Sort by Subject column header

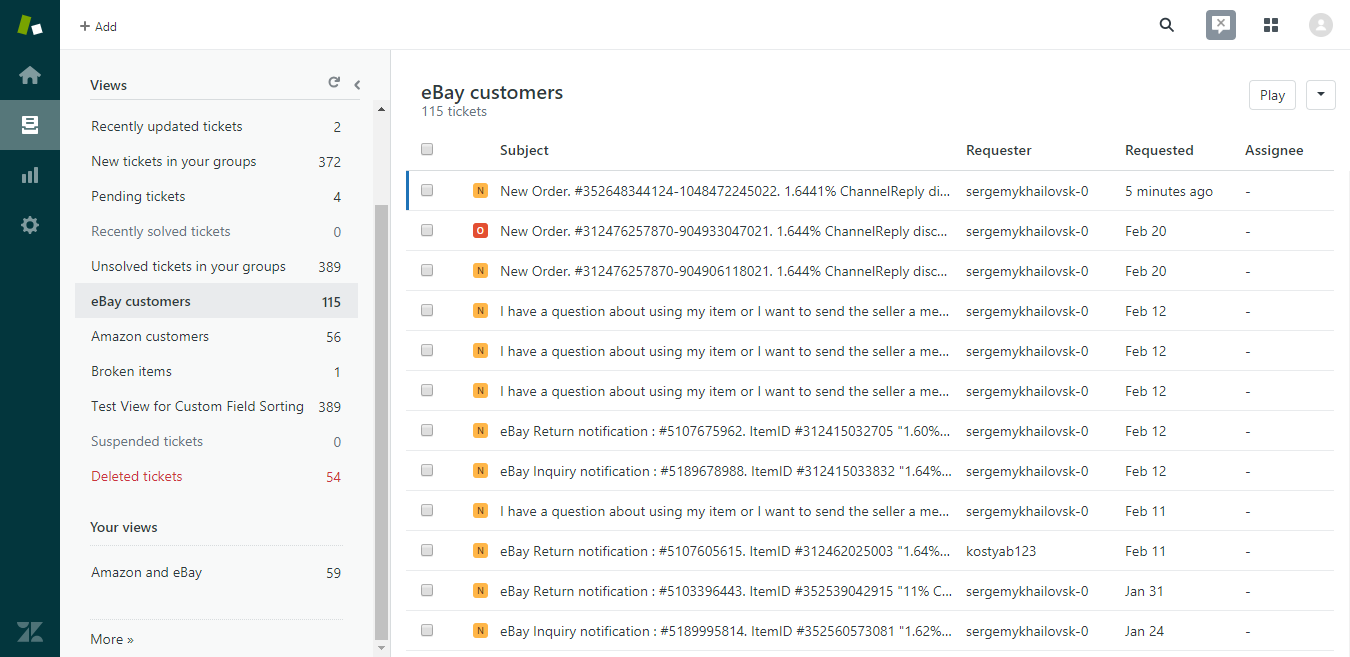click(x=524, y=150)
